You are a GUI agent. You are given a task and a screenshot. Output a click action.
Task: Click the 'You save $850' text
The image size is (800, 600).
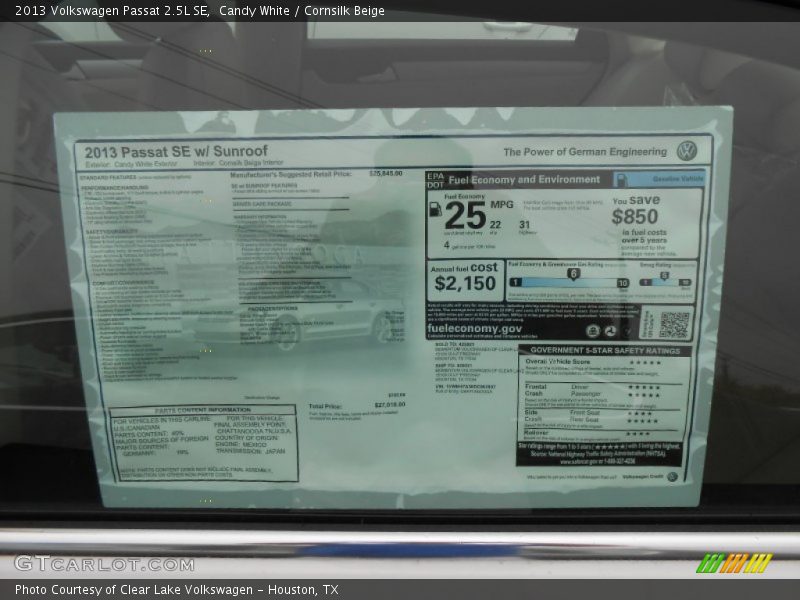pyautogui.click(x=636, y=210)
